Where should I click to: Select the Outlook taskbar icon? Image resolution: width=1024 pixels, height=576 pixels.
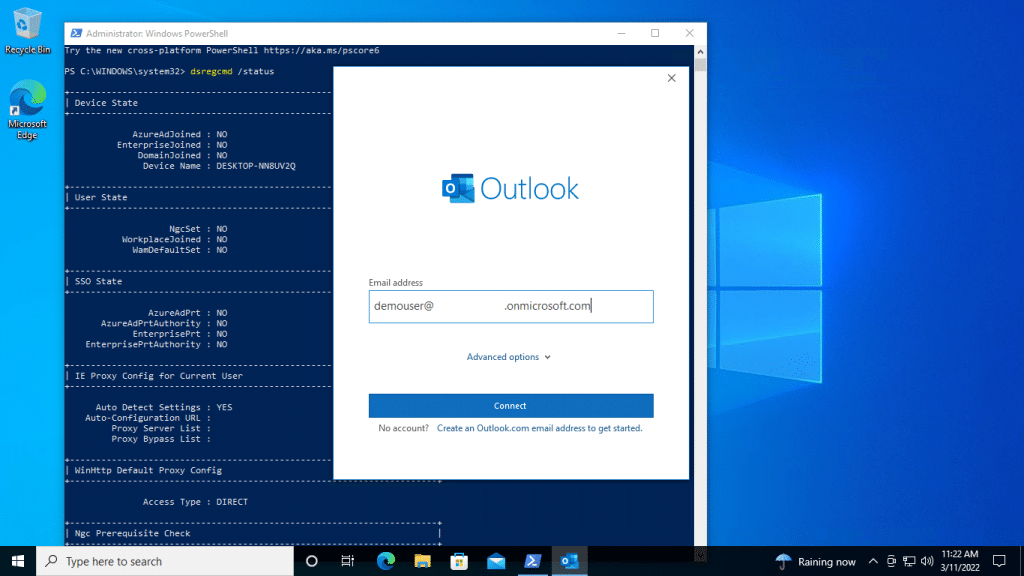569,561
